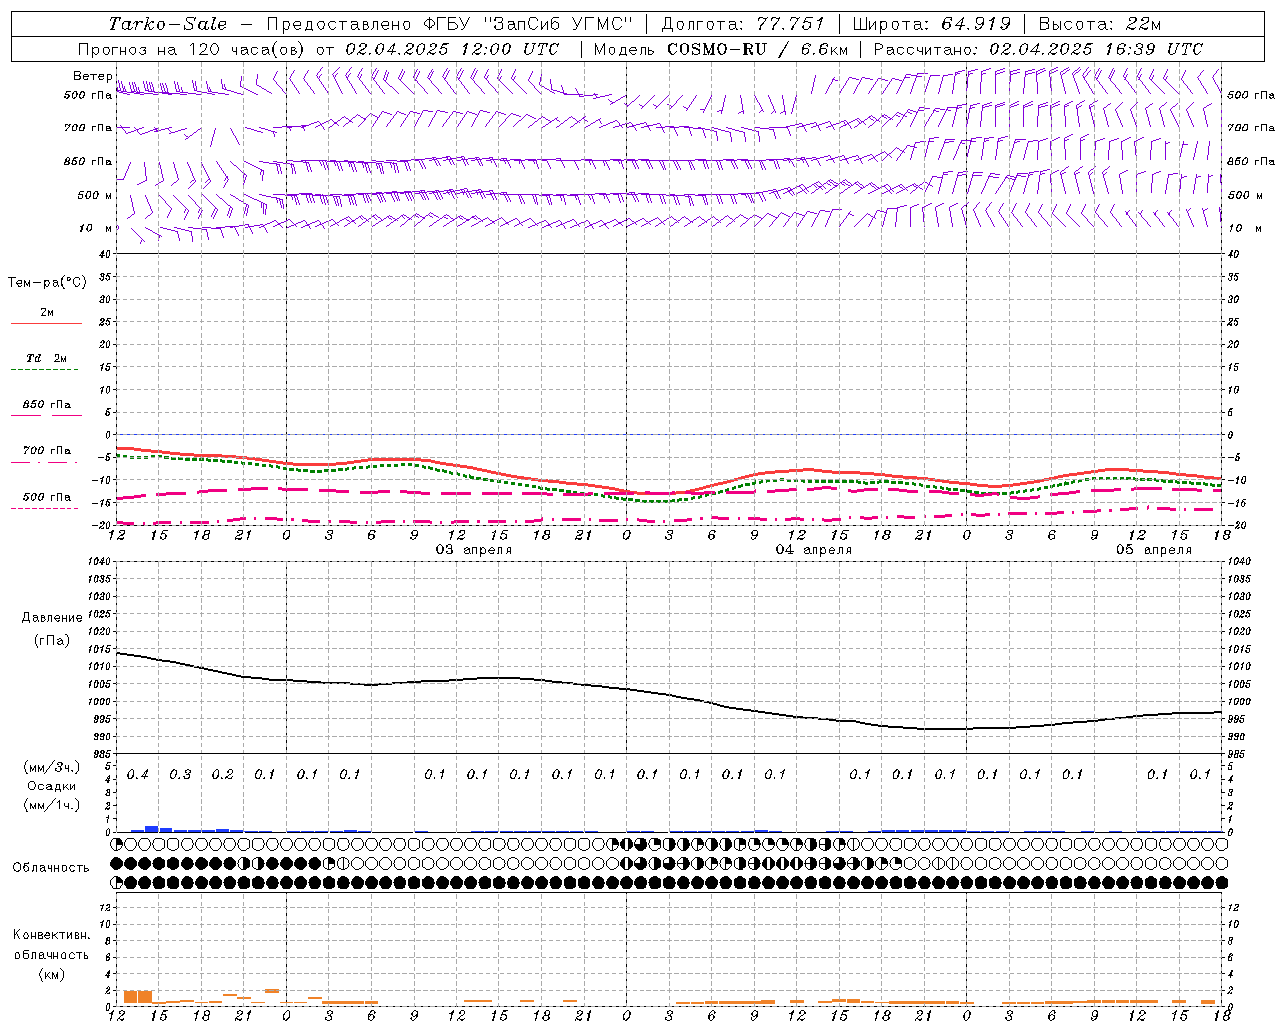This screenshot has height=1024, width=1280.
Task: Click the 'Конвективн.' convective cloud label
Action: [51, 935]
